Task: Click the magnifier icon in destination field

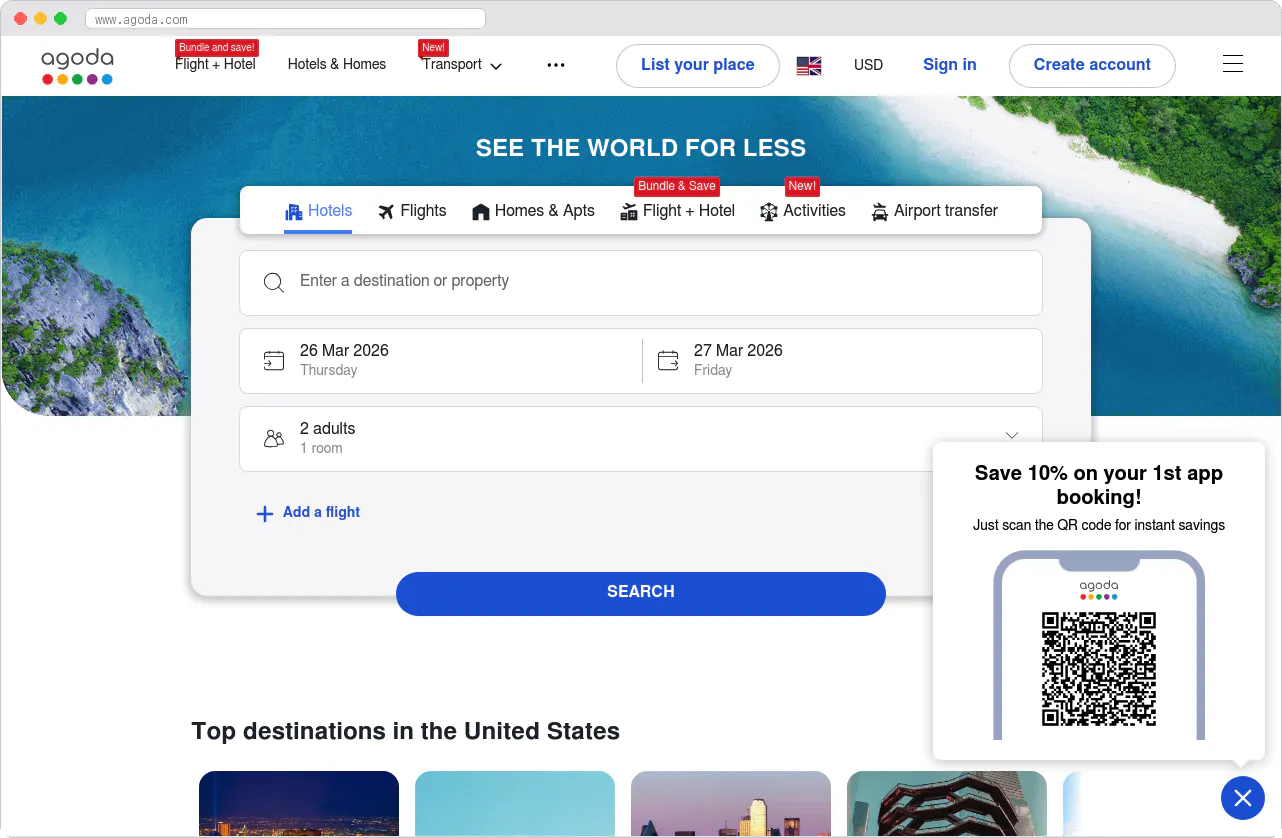Action: click(274, 283)
